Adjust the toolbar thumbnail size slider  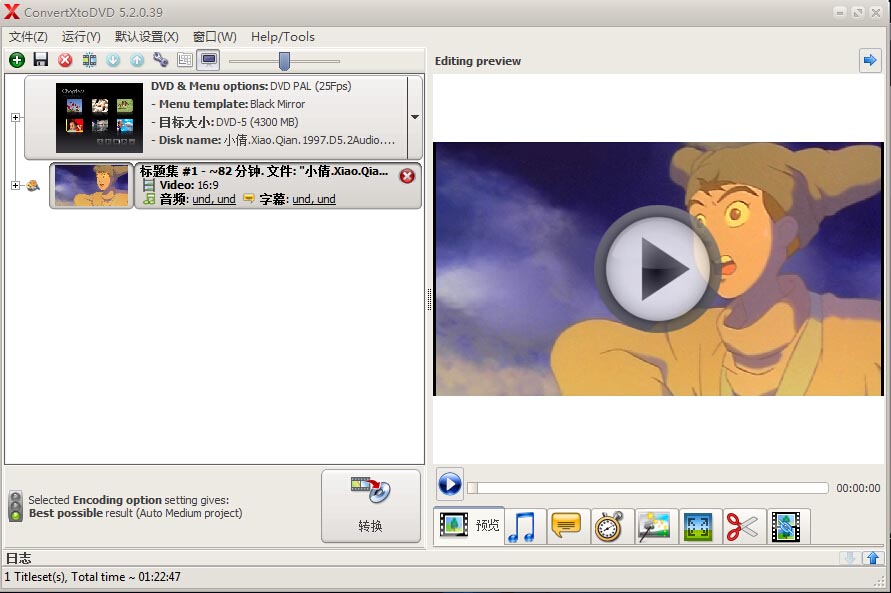(x=284, y=61)
